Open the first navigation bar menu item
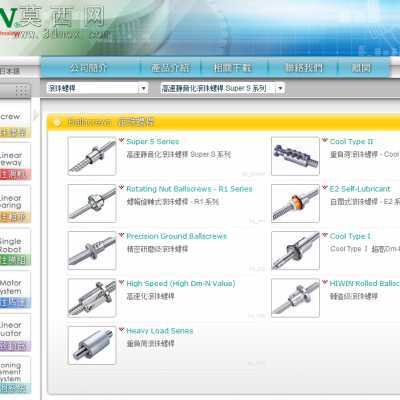 89,68
